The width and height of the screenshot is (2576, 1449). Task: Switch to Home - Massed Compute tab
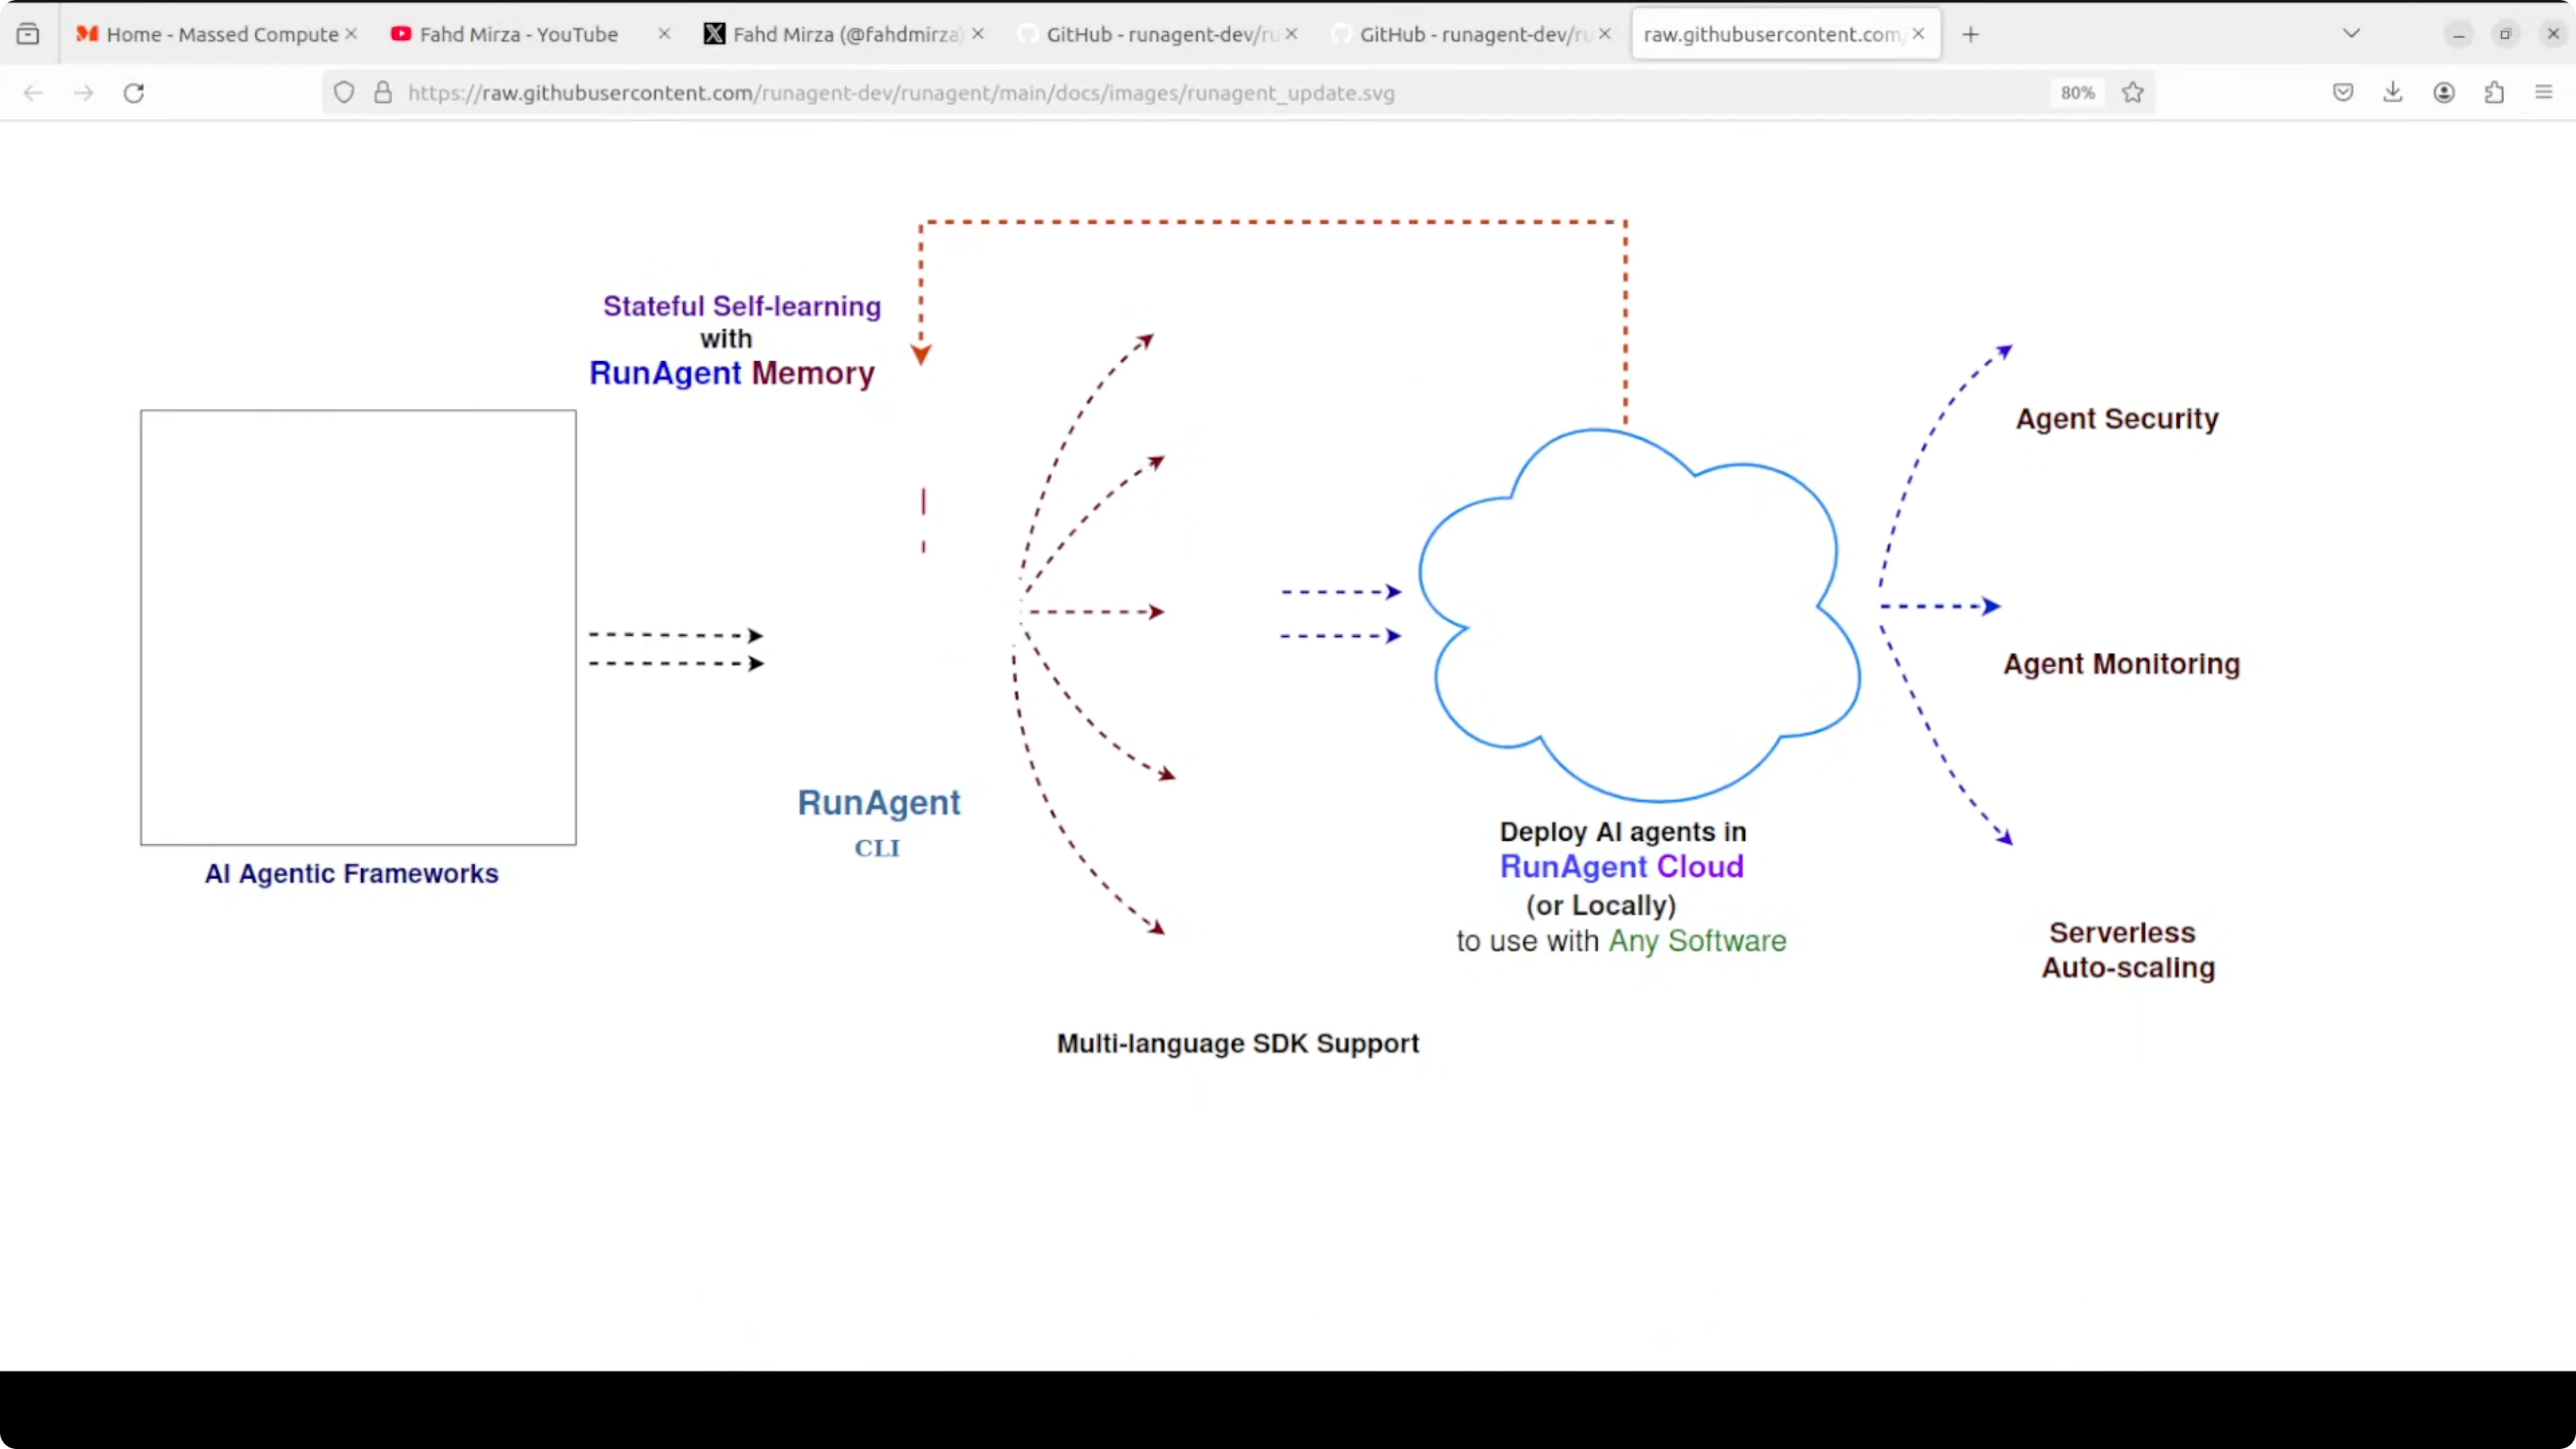click(x=210, y=34)
